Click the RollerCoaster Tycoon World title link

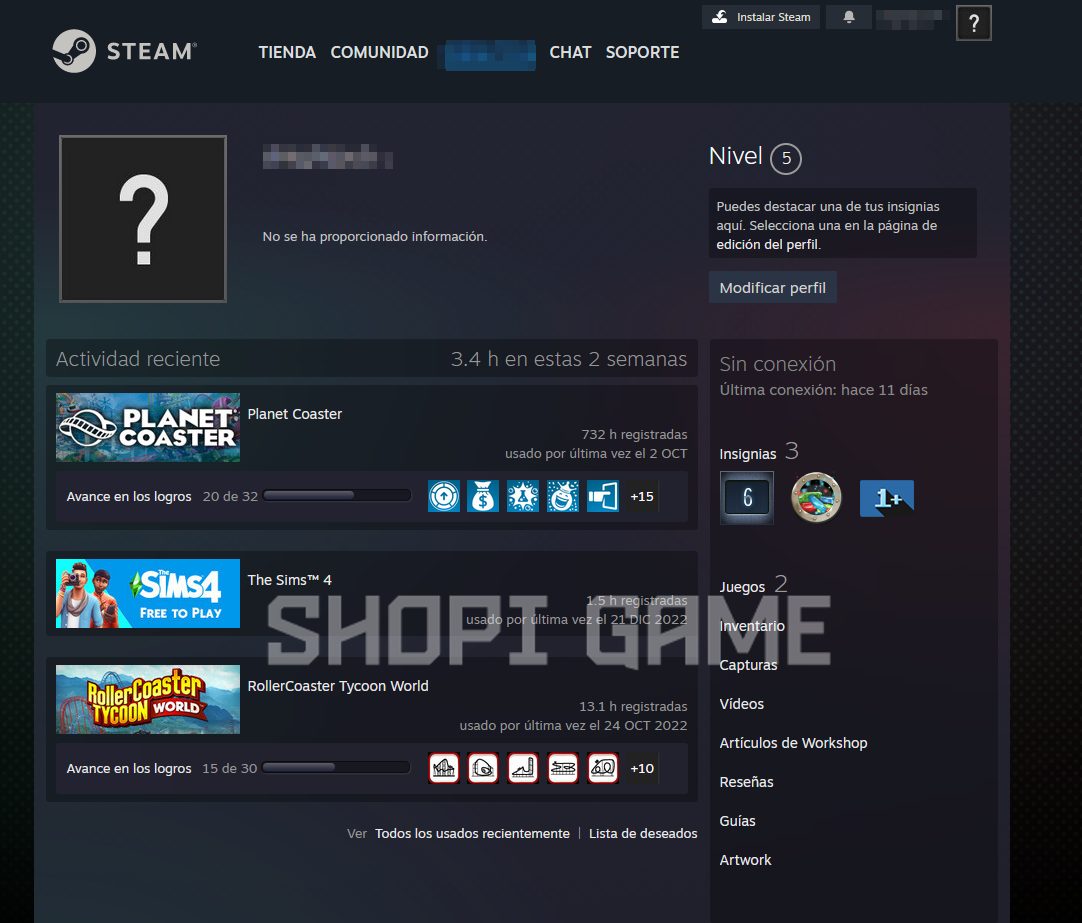tap(337, 686)
